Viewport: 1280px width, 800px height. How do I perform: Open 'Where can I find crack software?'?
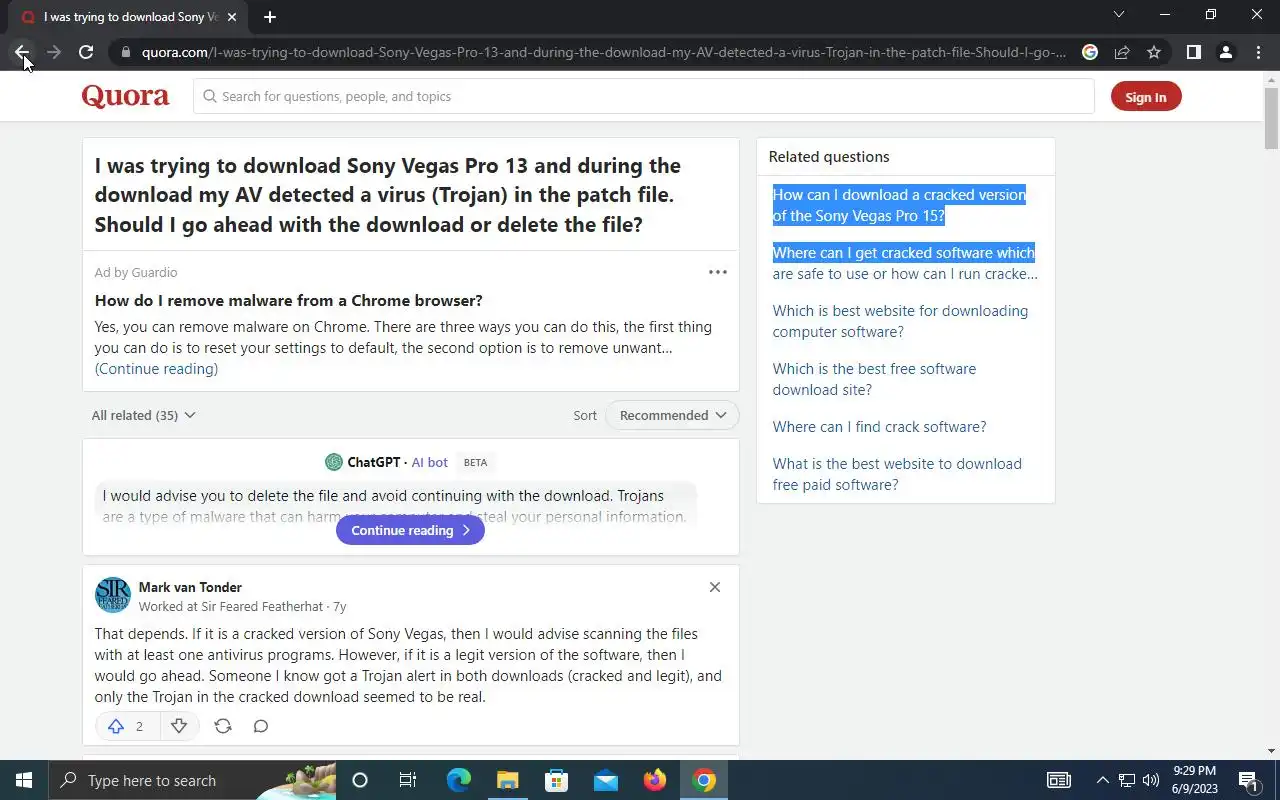point(879,427)
